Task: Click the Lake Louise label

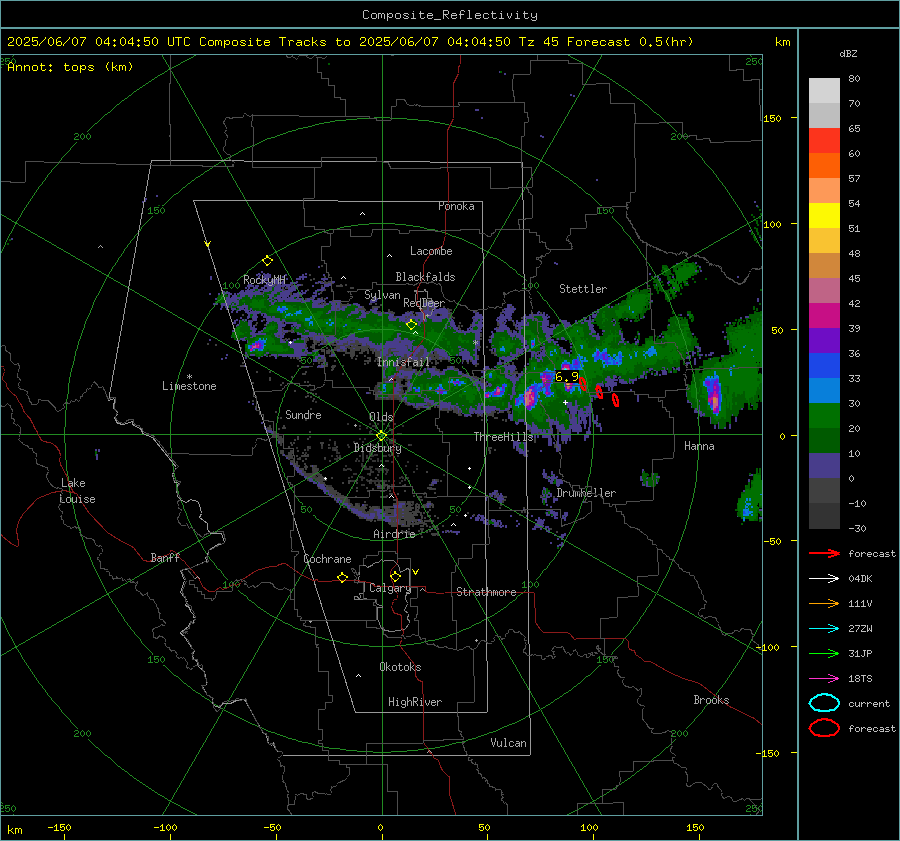Action: pos(77,491)
